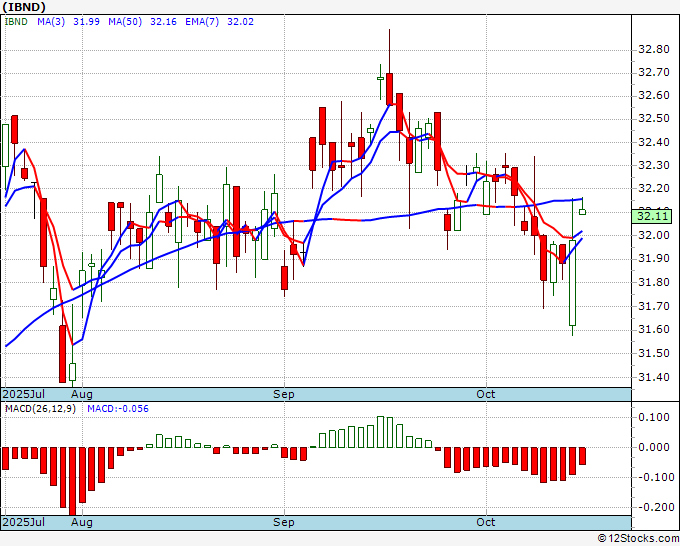Click the 32.20 price axis label
The image size is (680, 546).
point(654,188)
